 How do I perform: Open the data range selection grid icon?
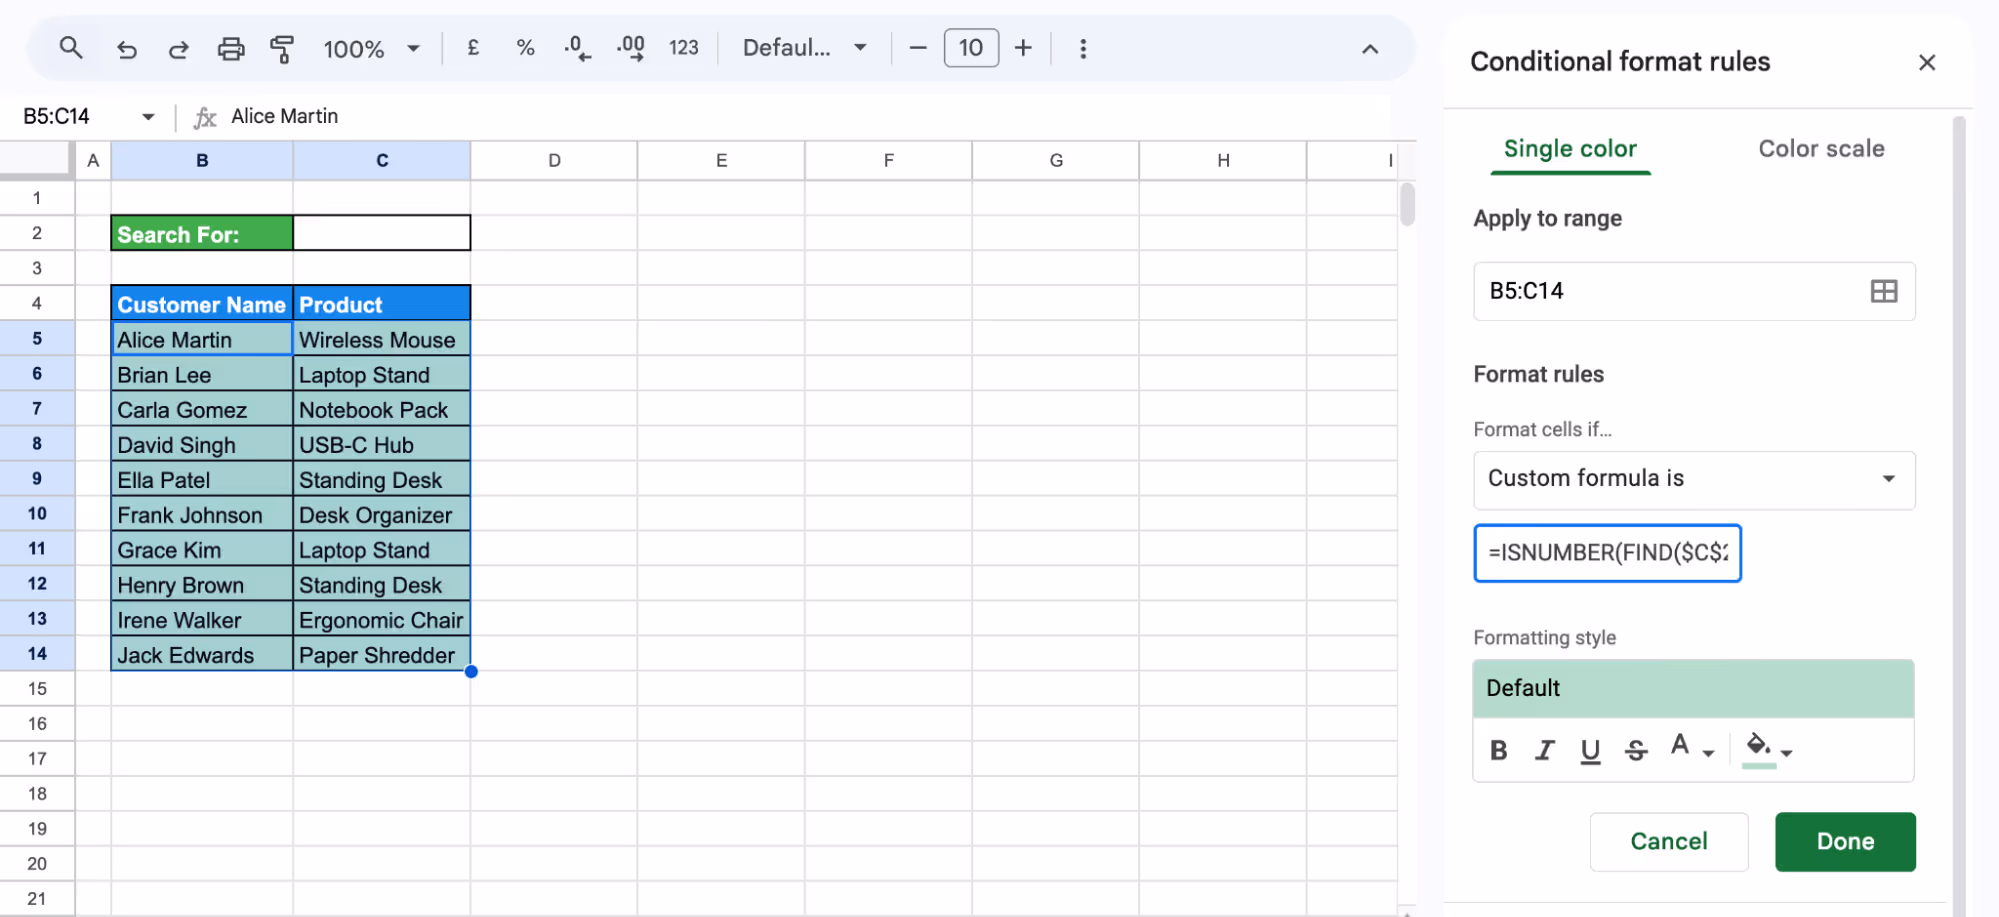coord(1884,291)
